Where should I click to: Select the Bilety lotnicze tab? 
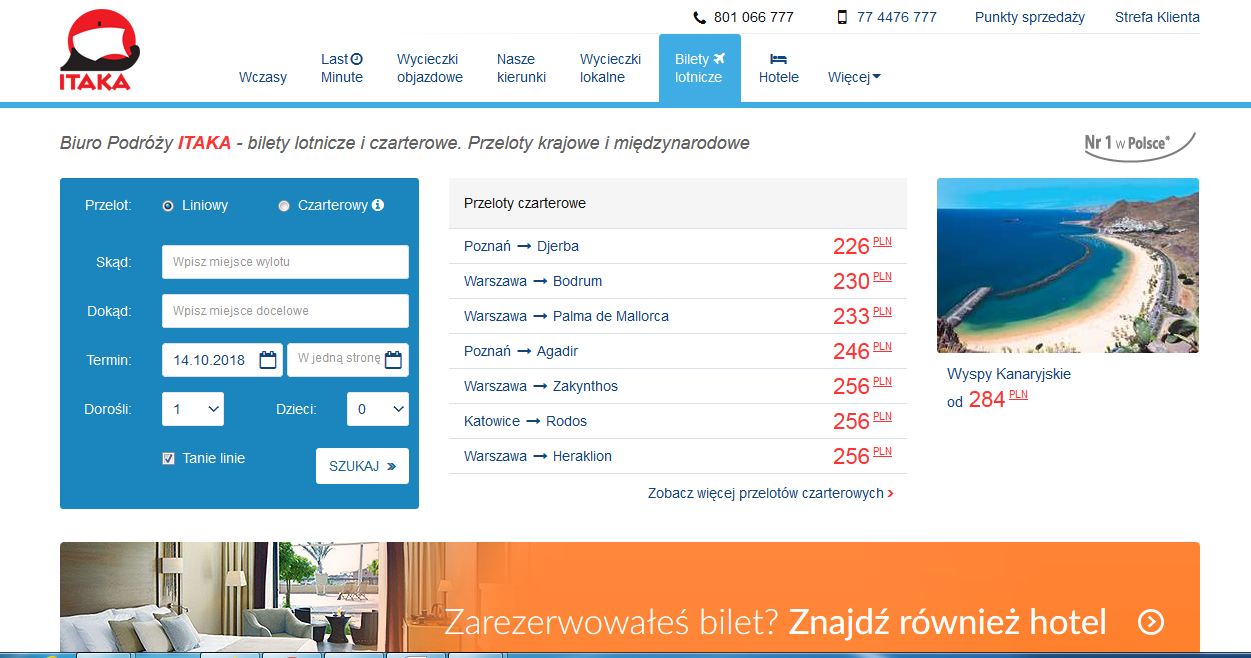[700, 68]
